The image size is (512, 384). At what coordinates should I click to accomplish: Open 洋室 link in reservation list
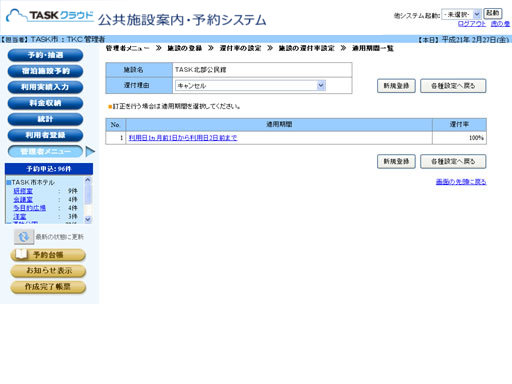pos(20,217)
